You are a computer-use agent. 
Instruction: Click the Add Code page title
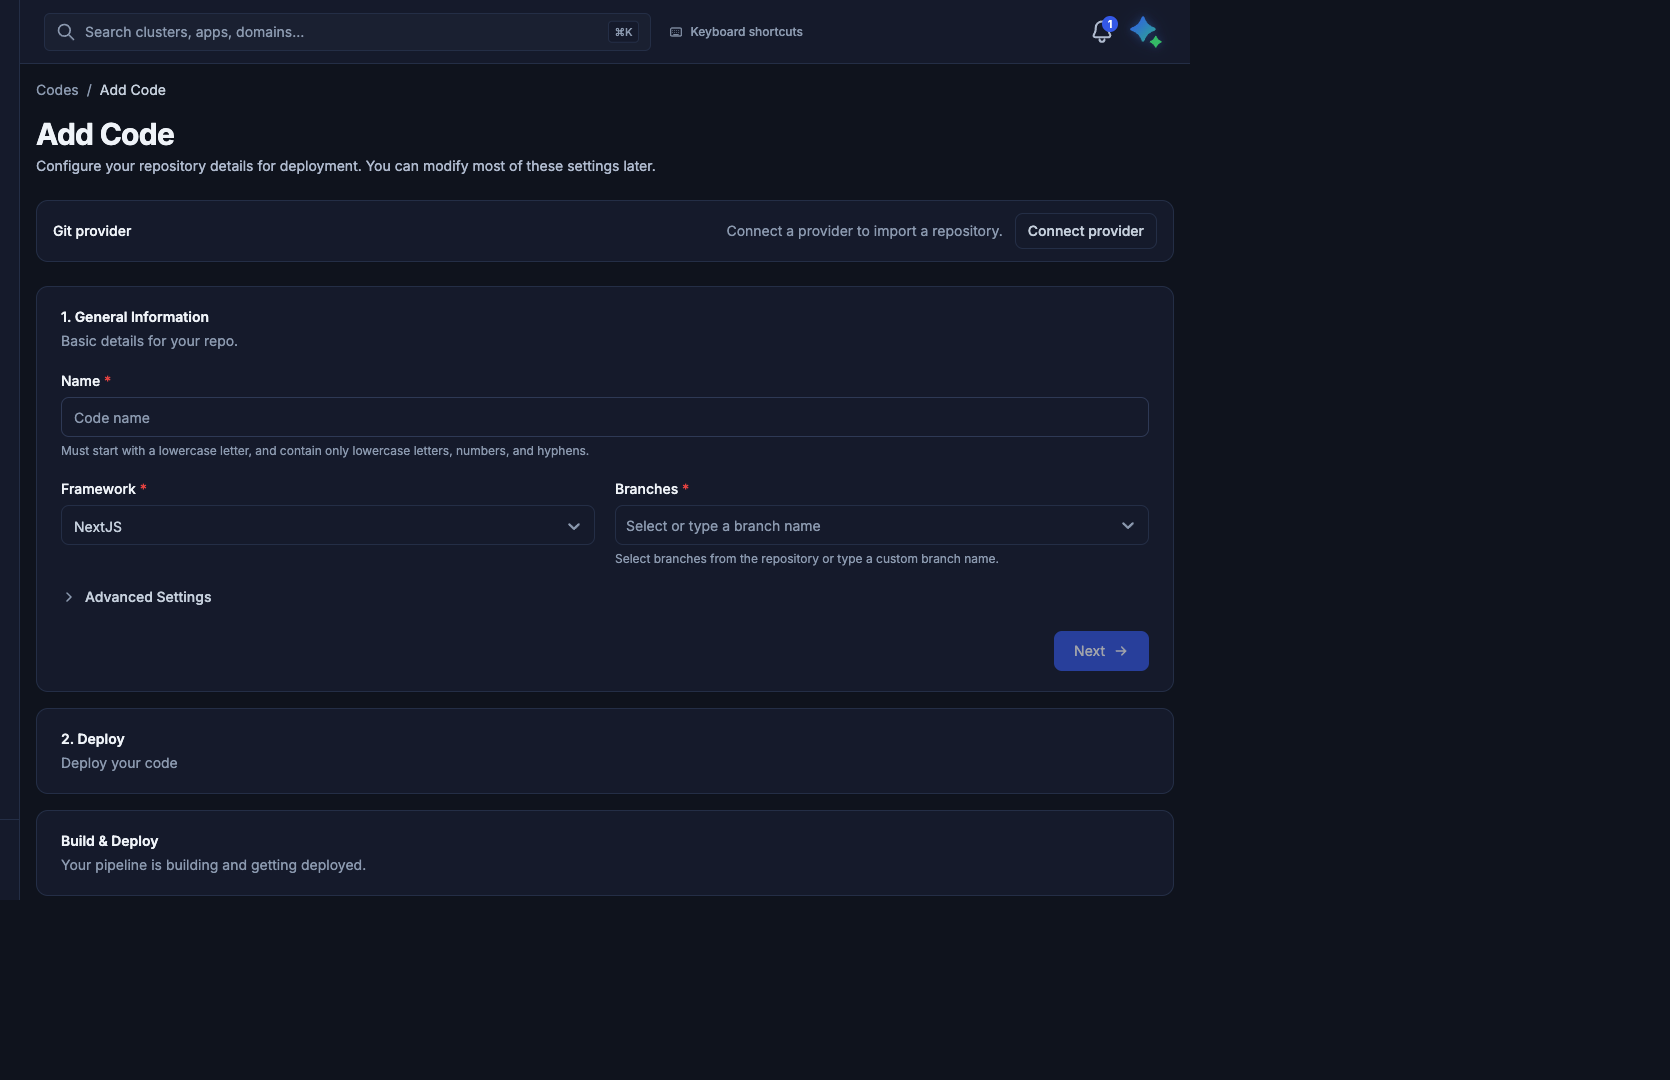pyautogui.click(x=105, y=134)
